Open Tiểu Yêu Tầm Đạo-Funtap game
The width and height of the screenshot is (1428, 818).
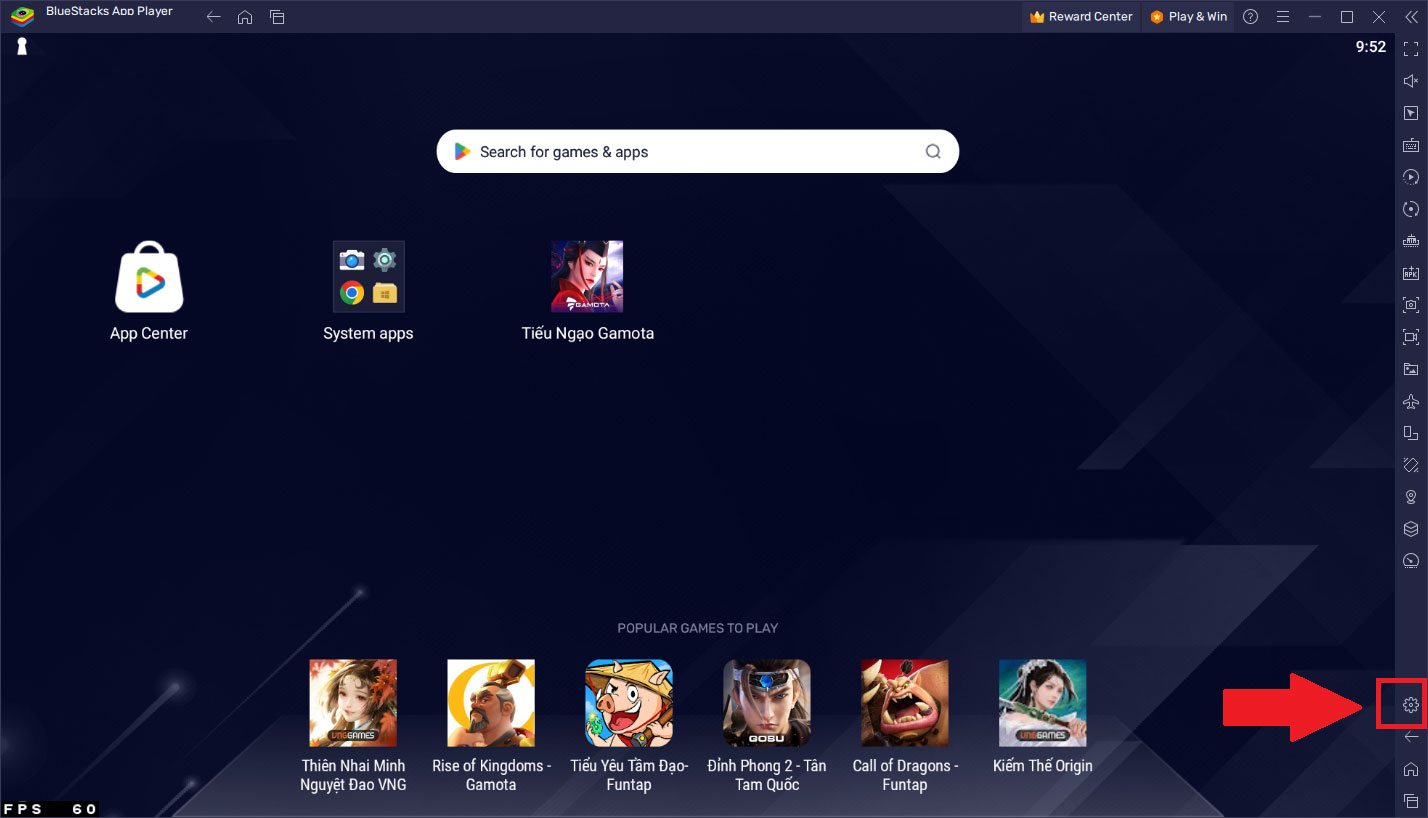point(629,727)
